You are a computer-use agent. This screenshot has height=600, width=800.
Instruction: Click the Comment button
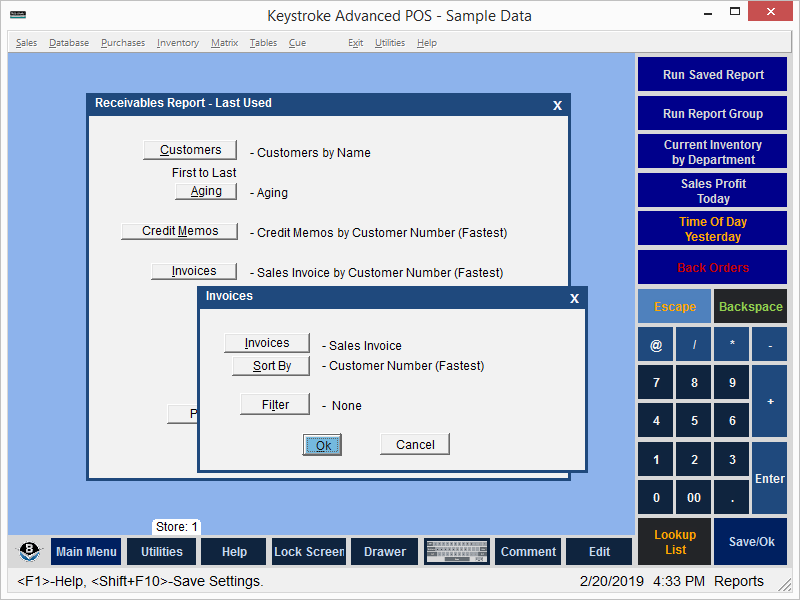(x=528, y=552)
